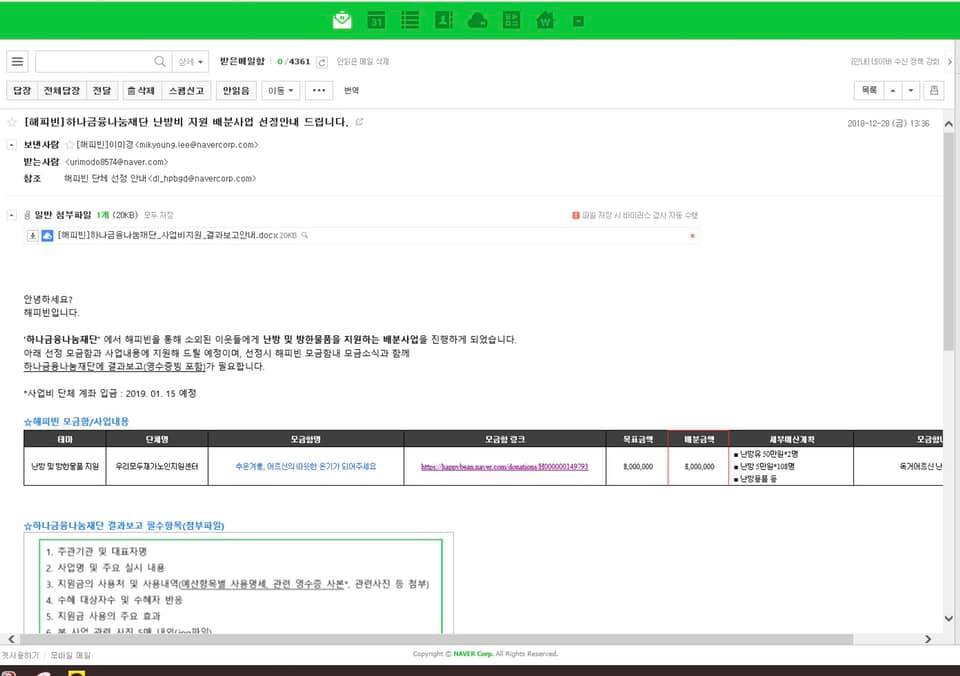The height and width of the screenshot is (676, 960).
Task: Preview the attachment with small magnifier icon
Action: 304,235
